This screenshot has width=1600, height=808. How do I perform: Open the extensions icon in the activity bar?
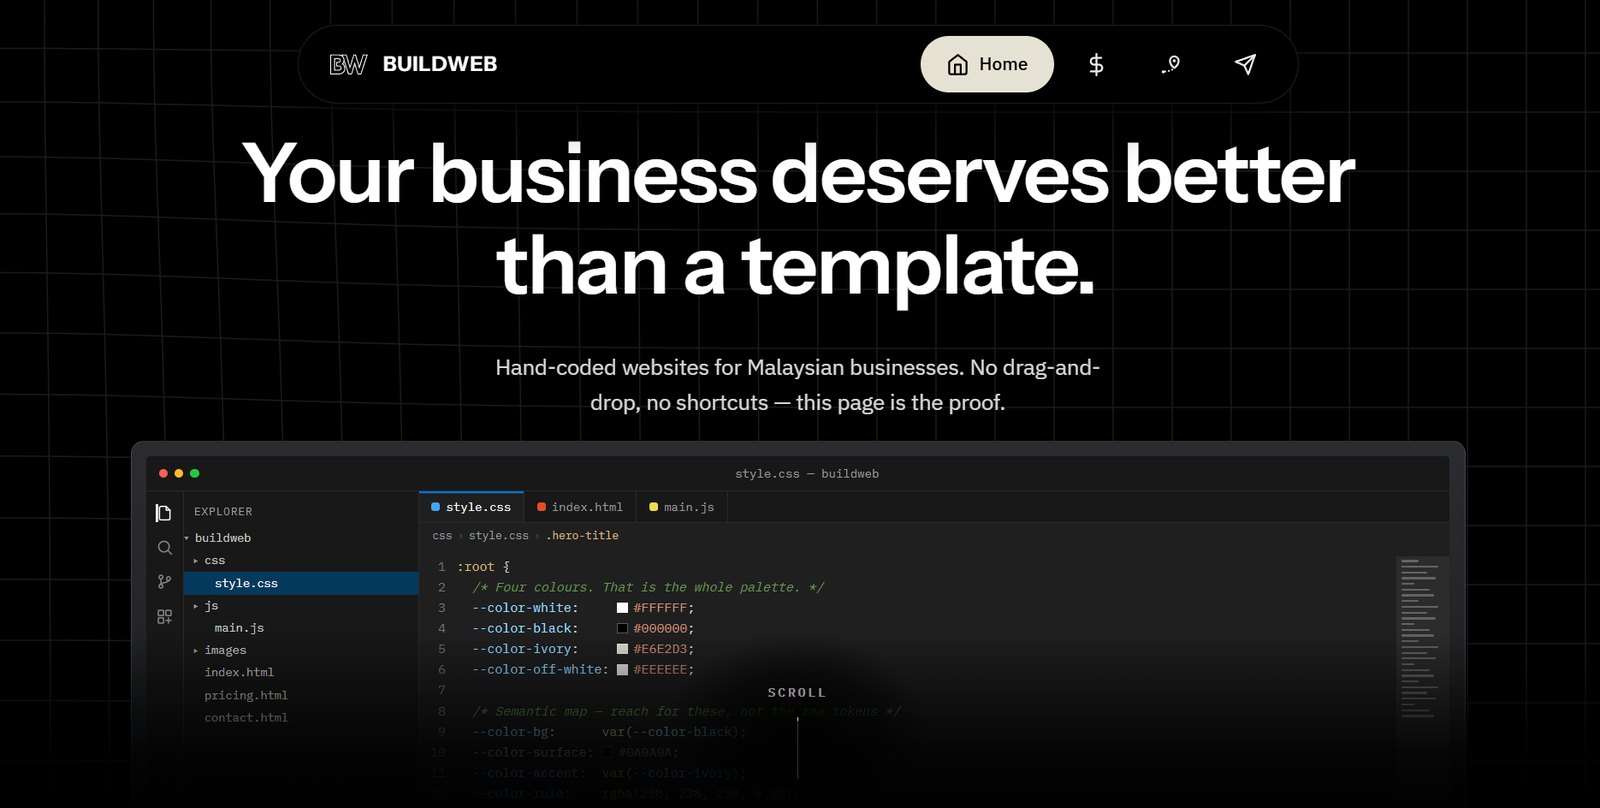(164, 617)
